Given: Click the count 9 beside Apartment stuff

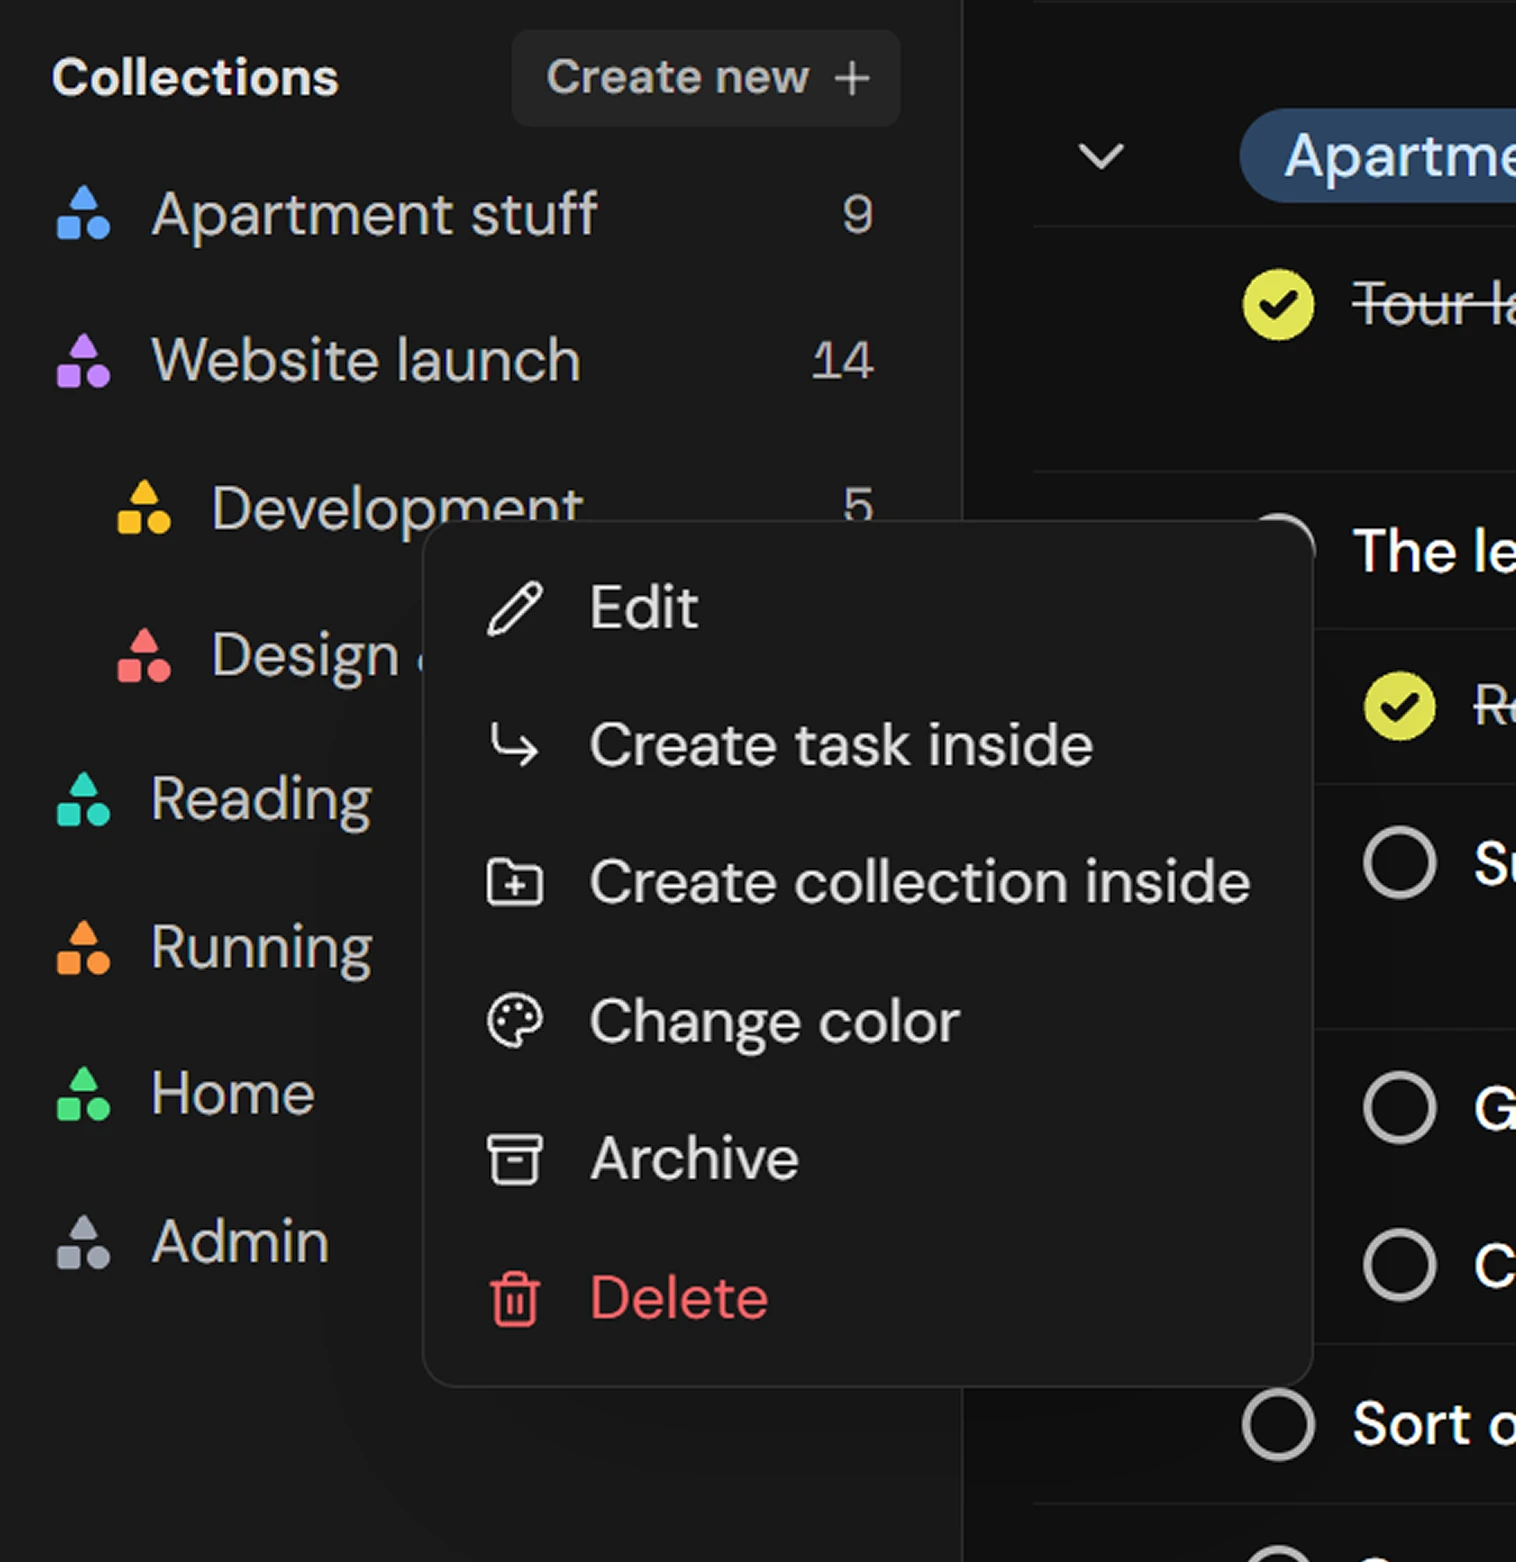Looking at the screenshot, I should tap(857, 214).
